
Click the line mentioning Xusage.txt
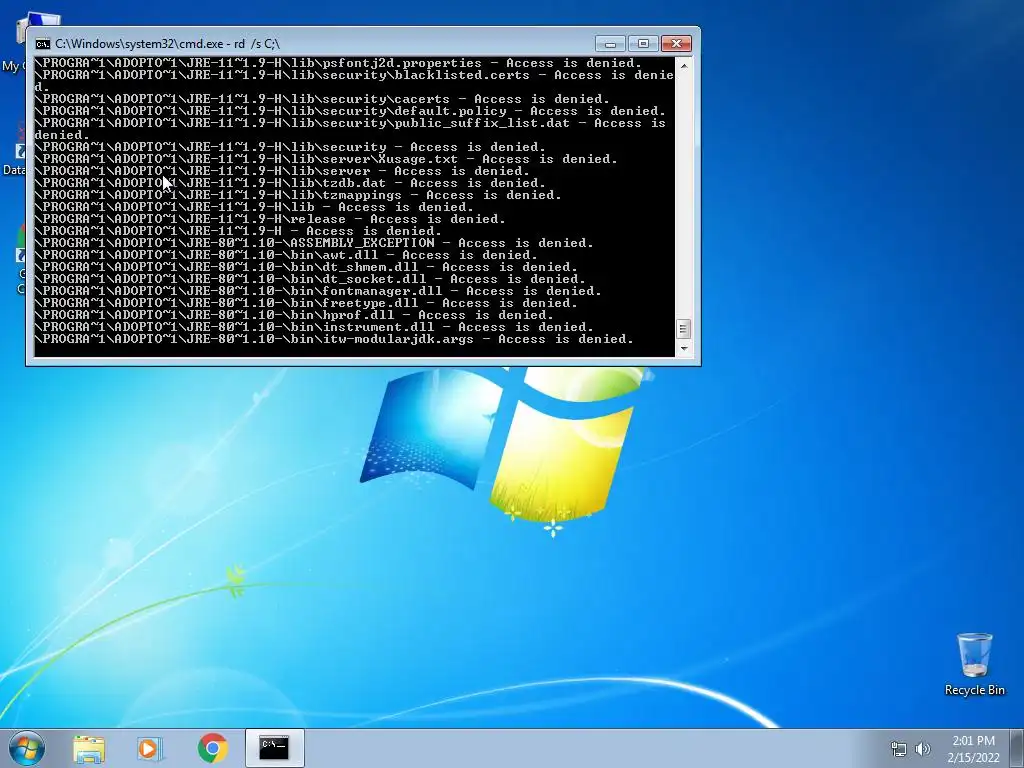[x=326, y=159]
